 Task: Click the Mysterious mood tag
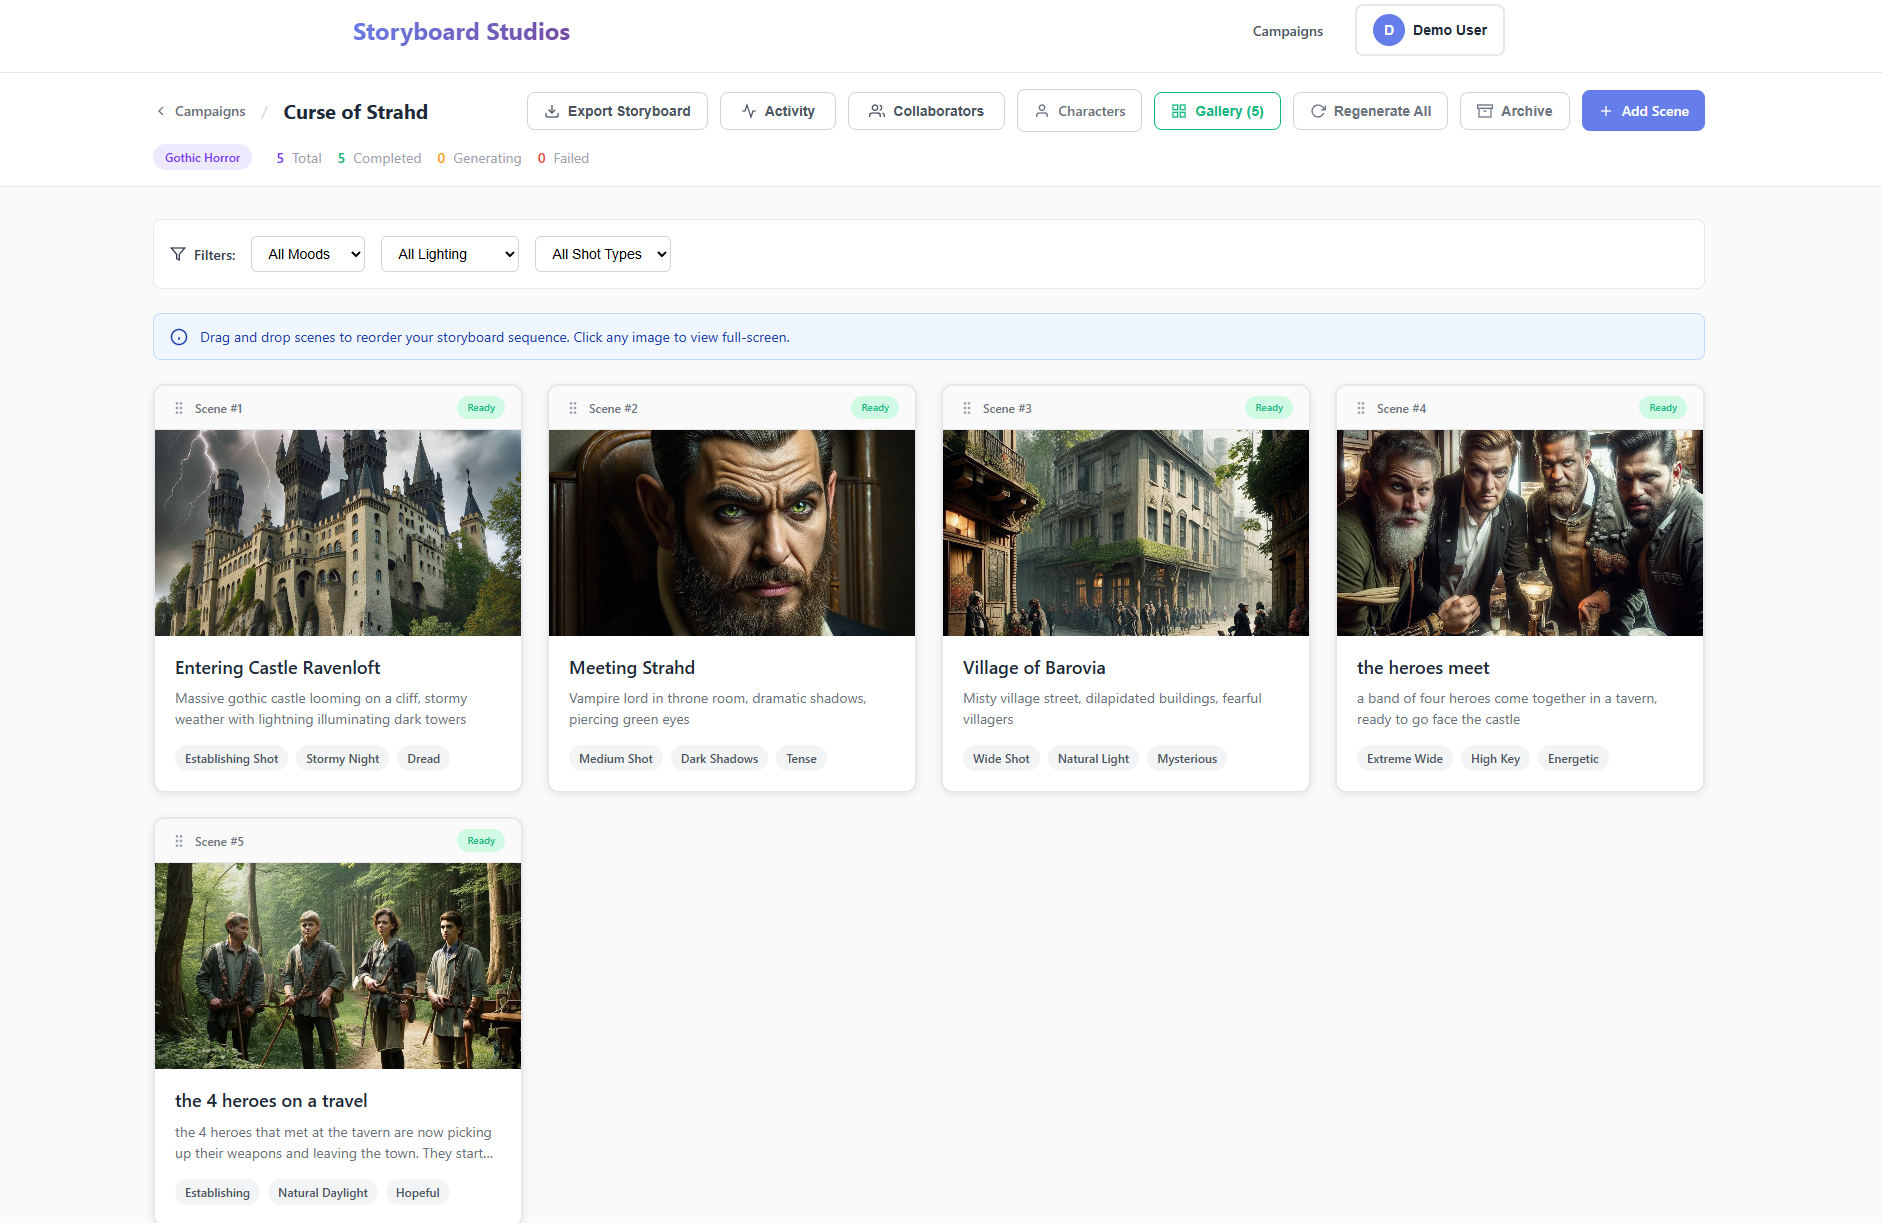point(1187,759)
